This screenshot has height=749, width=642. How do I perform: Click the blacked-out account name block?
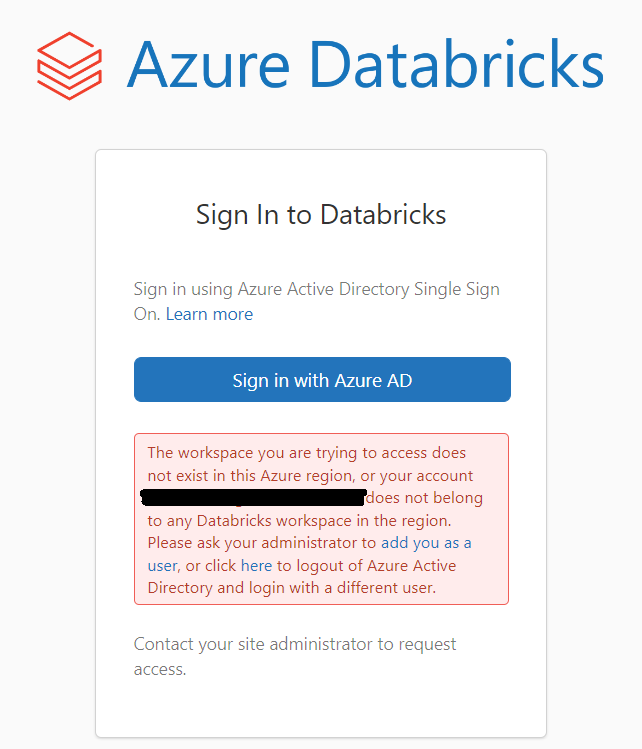[253, 496]
